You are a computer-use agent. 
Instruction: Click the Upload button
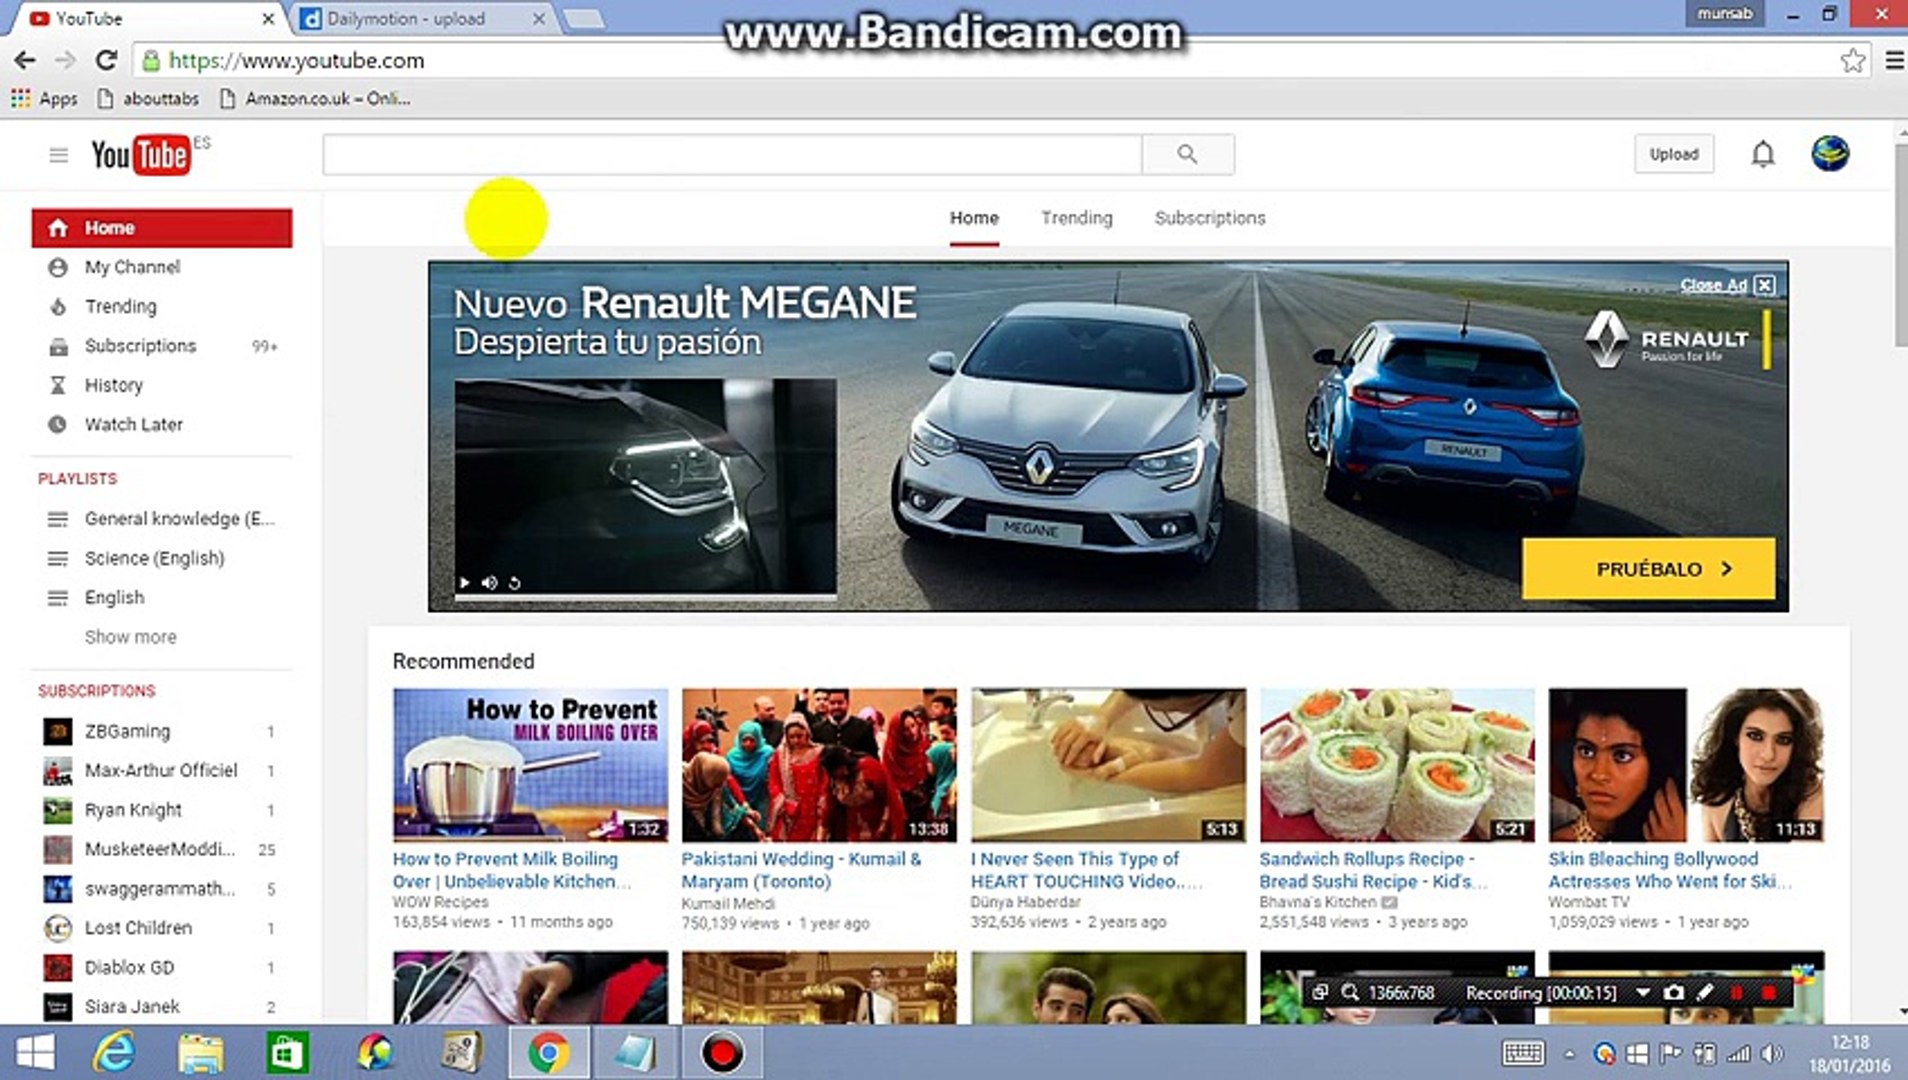[1673, 154]
